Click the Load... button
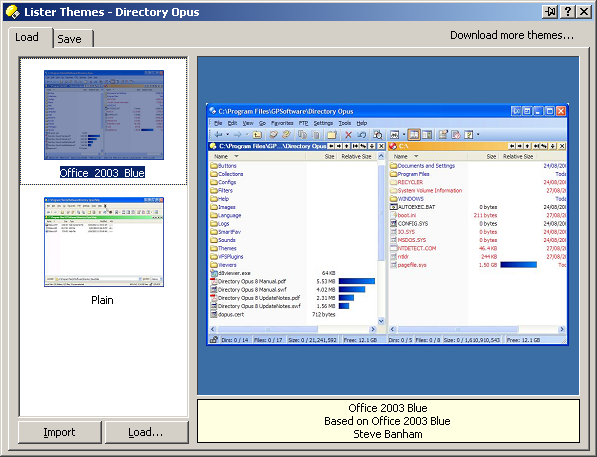Image resolution: width=597 pixels, height=457 pixels. pos(146,432)
